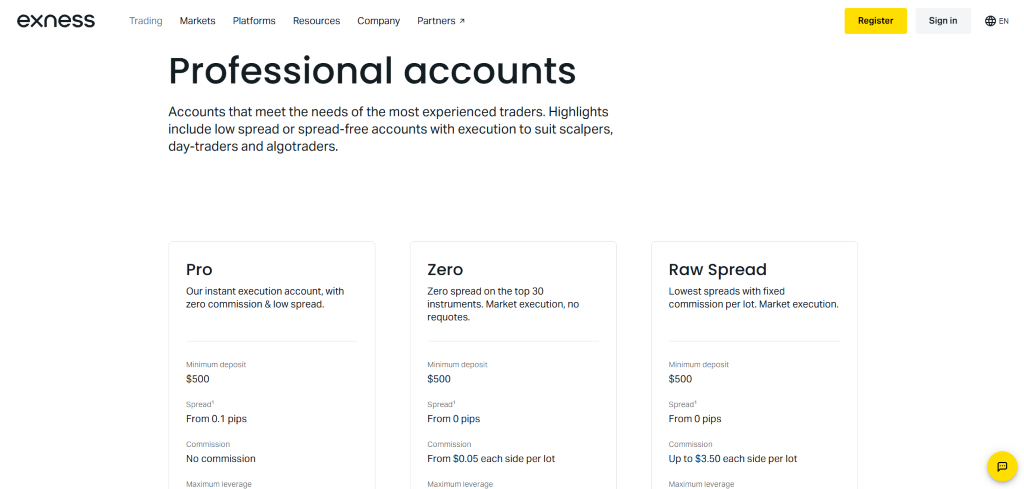Screen dimensions: 1024x489
Task: Select the Raw Spread account card title
Action: point(717,269)
